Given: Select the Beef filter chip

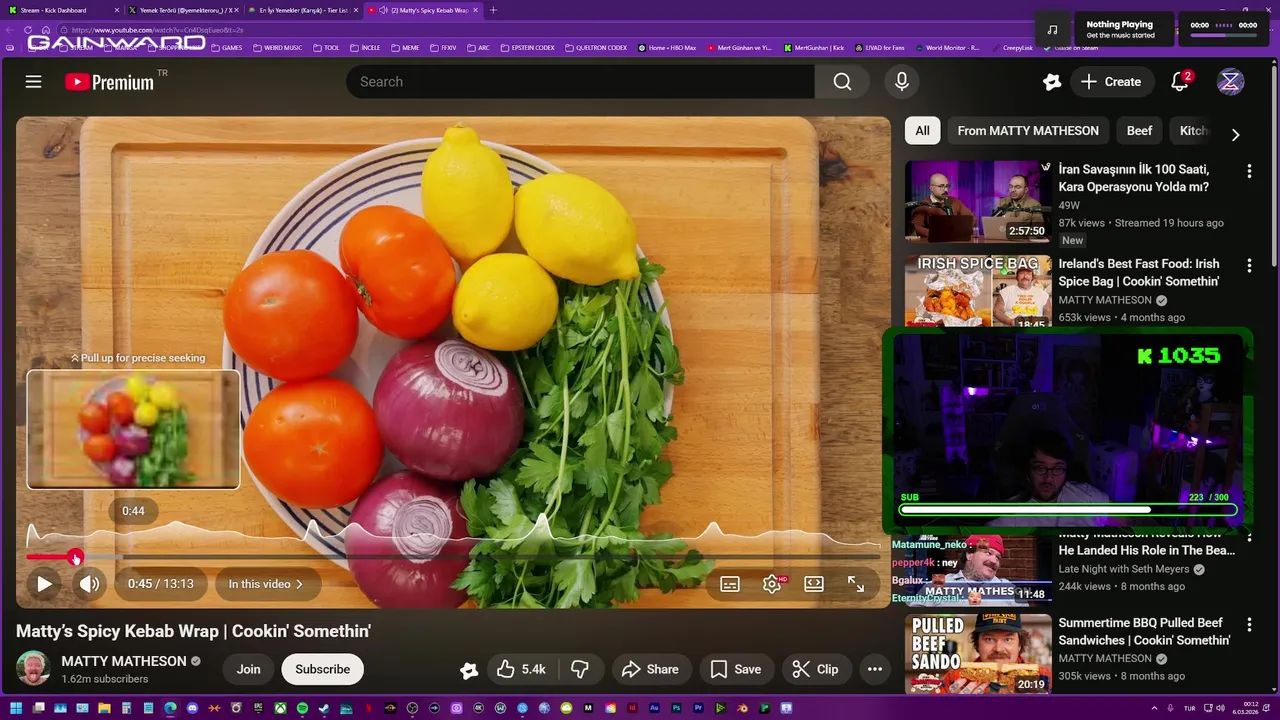Looking at the screenshot, I should (x=1139, y=131).
